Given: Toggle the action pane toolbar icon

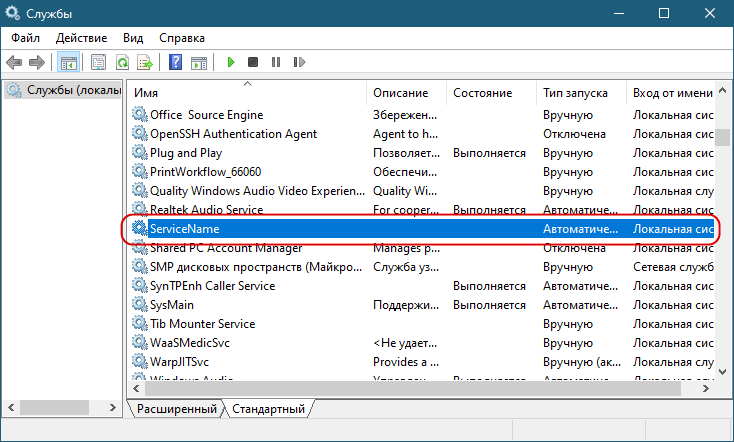Looking at the screenshot, I should (x=199, y=62).
